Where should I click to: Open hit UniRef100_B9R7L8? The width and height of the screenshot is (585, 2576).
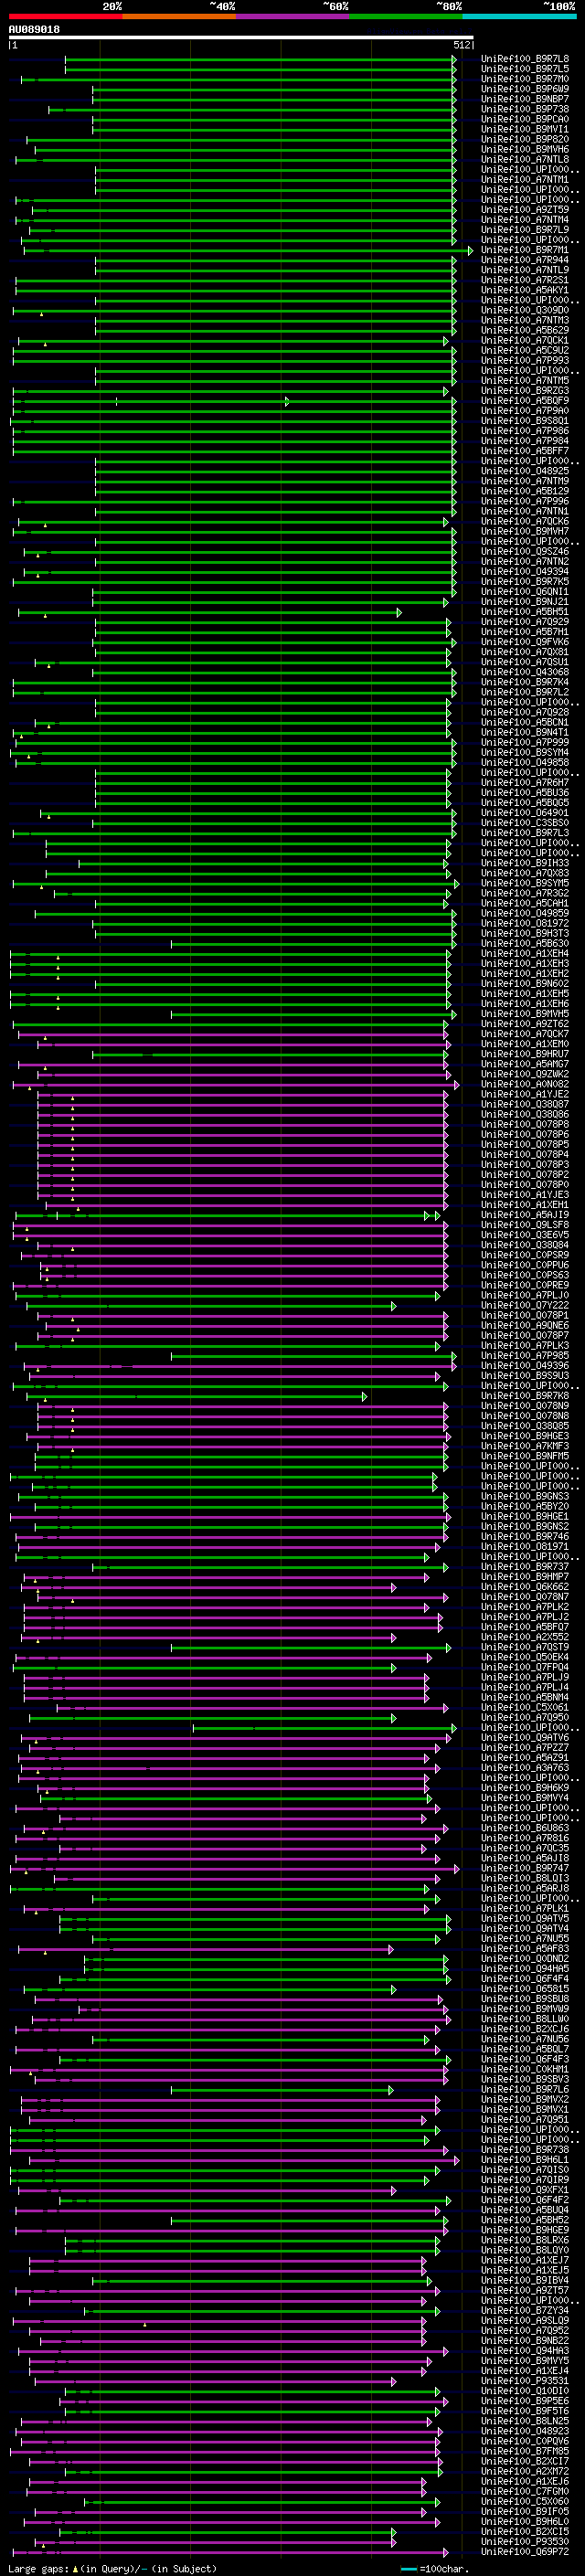click(x=525, y=59)
